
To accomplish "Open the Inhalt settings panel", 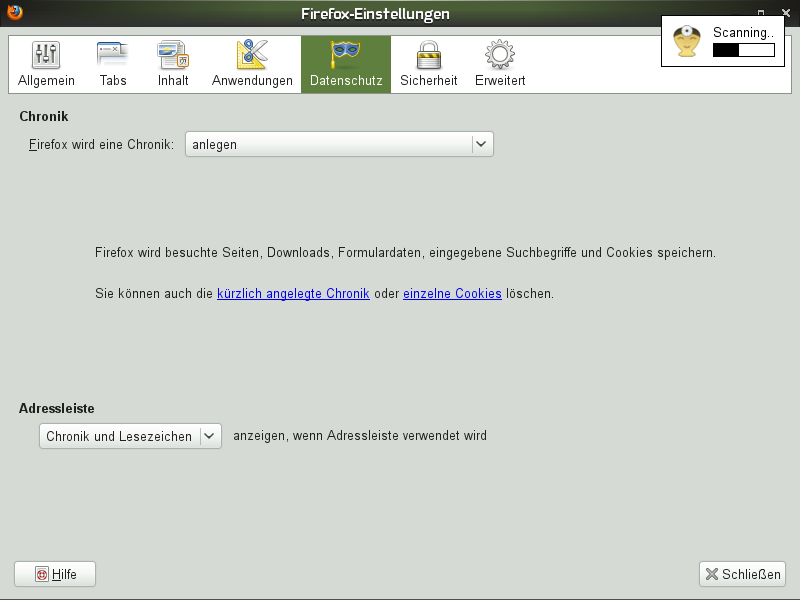I will (x=173, y=64).
